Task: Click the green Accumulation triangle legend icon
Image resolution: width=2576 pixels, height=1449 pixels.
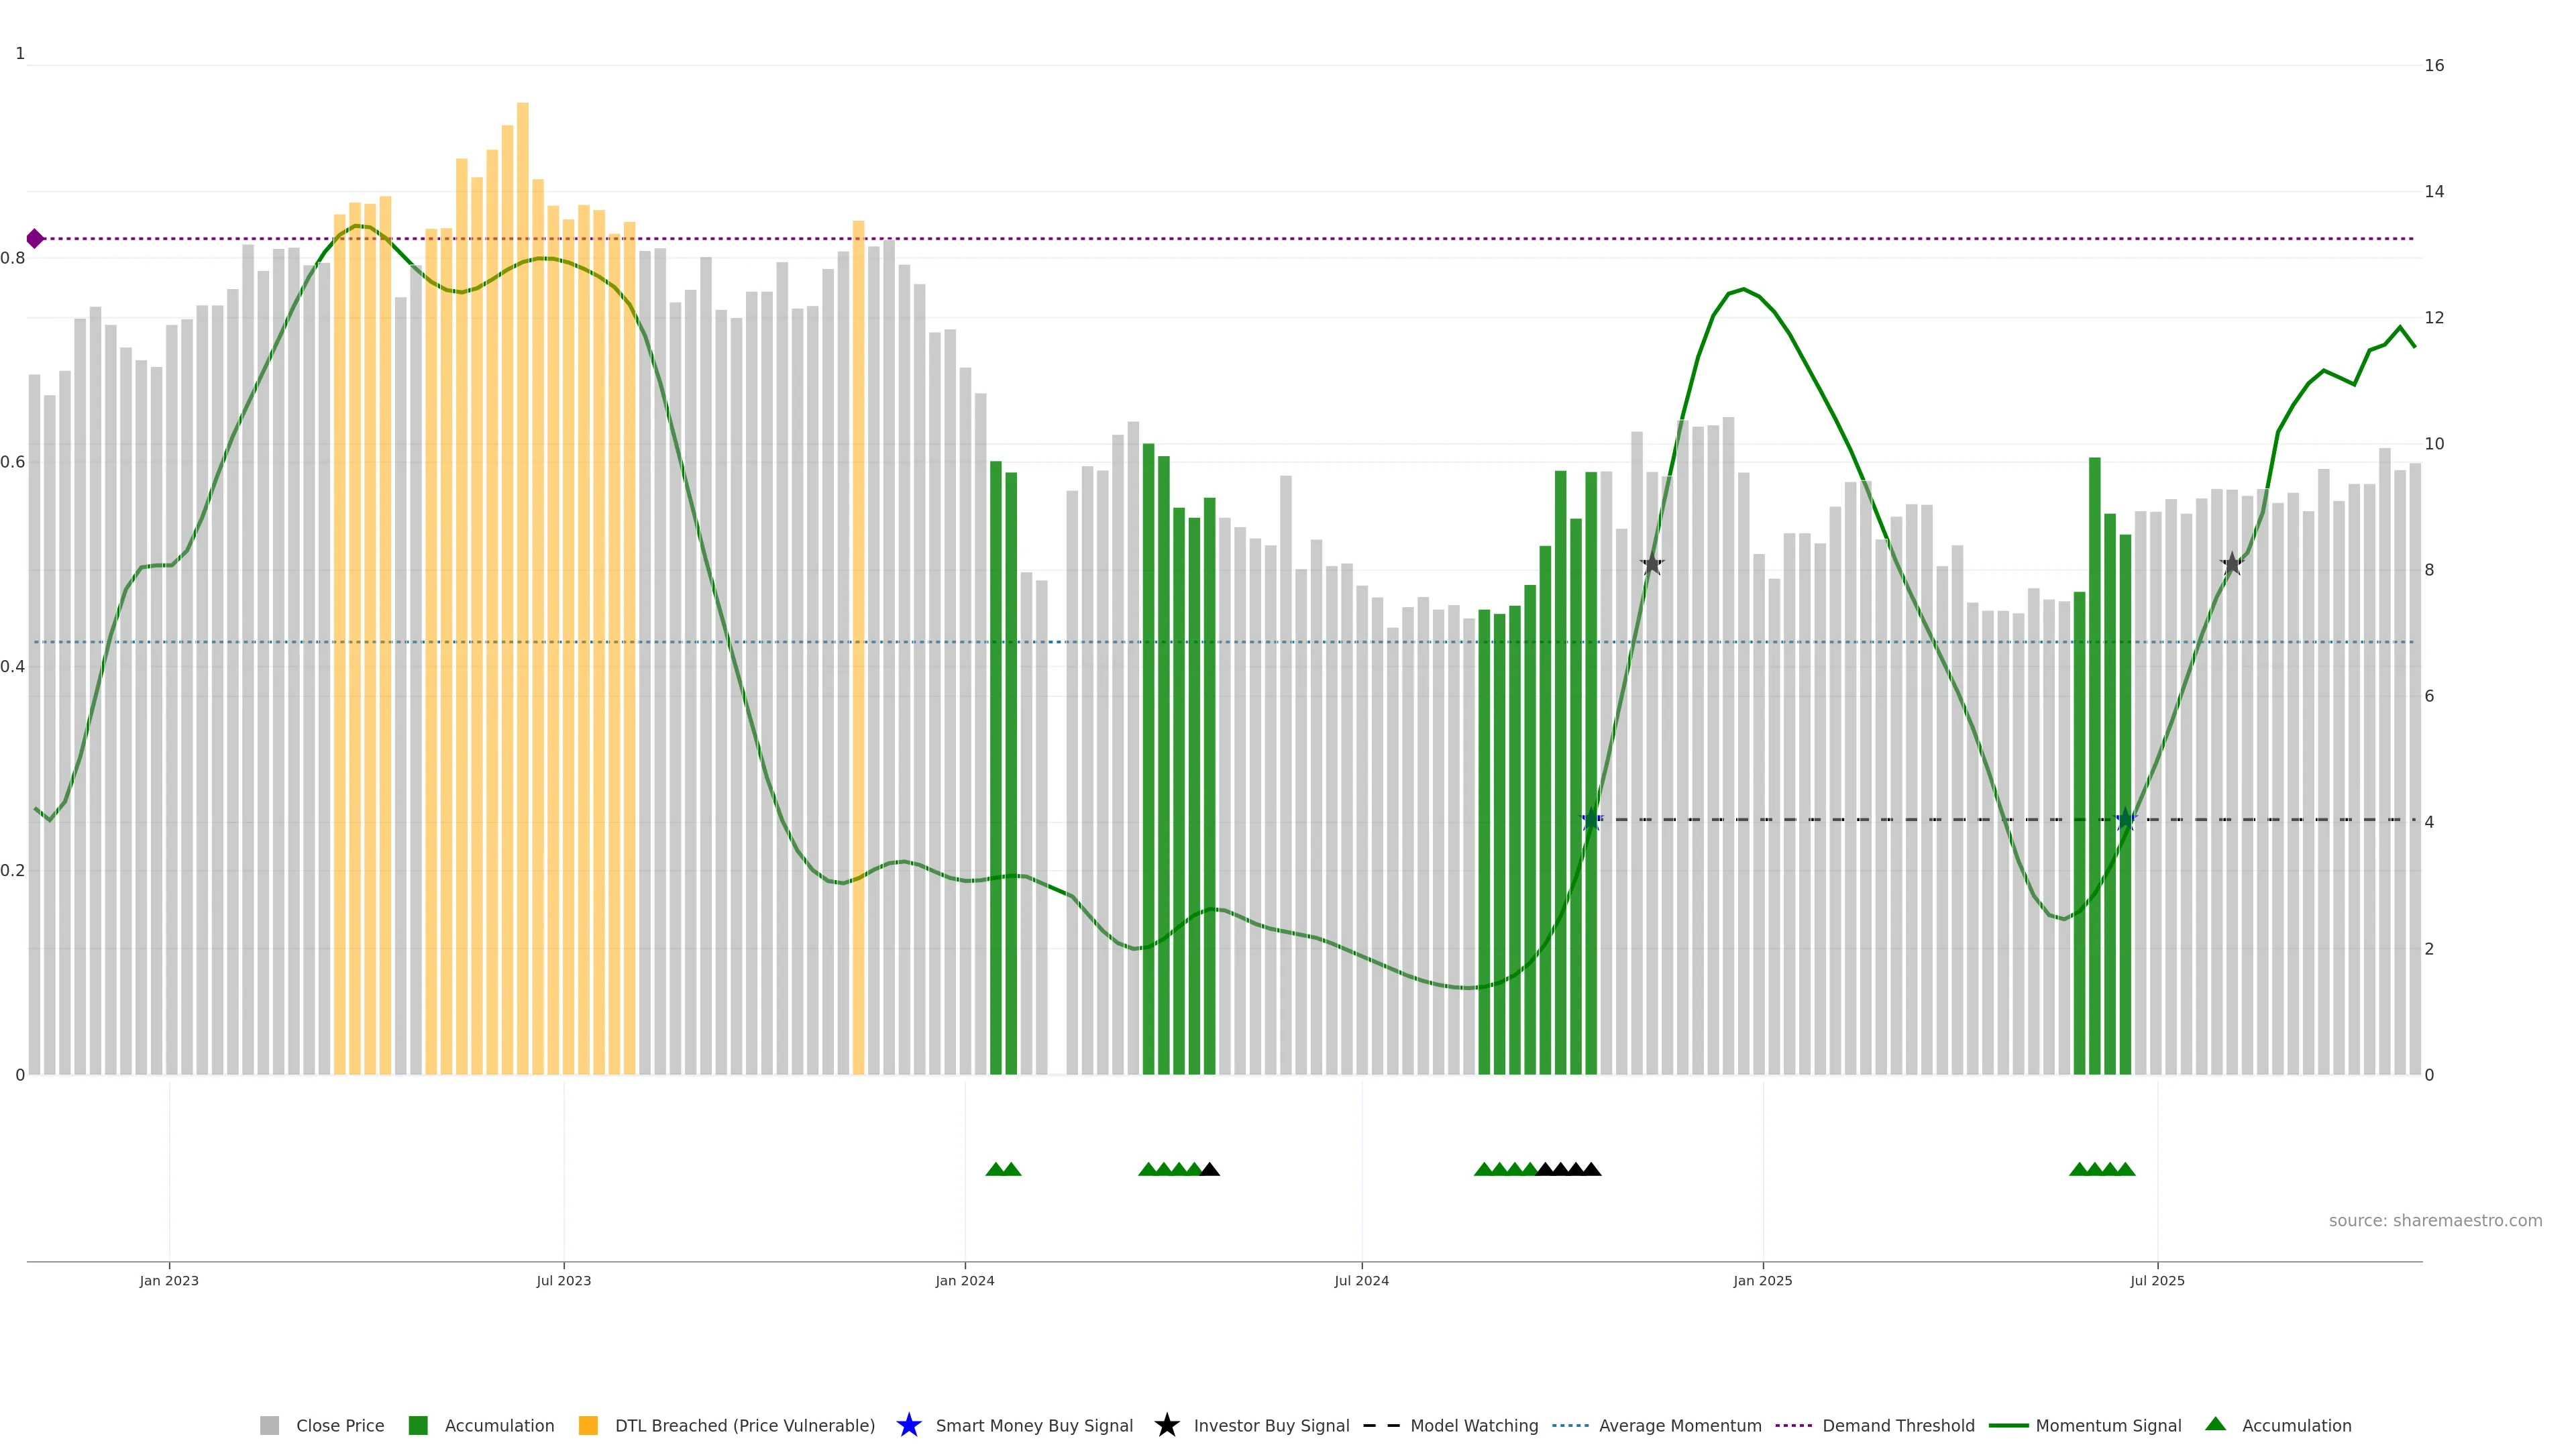Action: [2215, 1424]
